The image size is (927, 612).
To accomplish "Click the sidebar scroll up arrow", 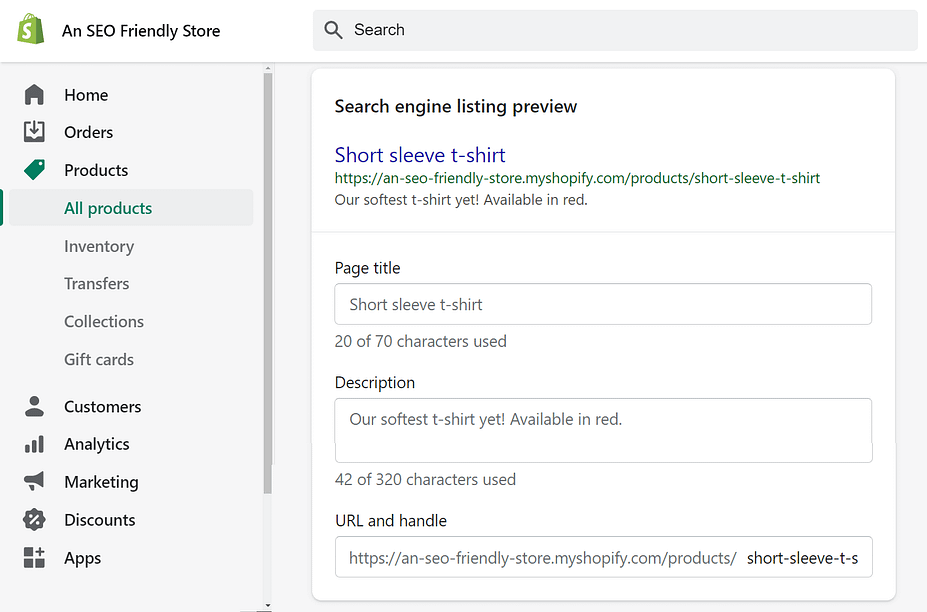I will (x=268, y=69).
